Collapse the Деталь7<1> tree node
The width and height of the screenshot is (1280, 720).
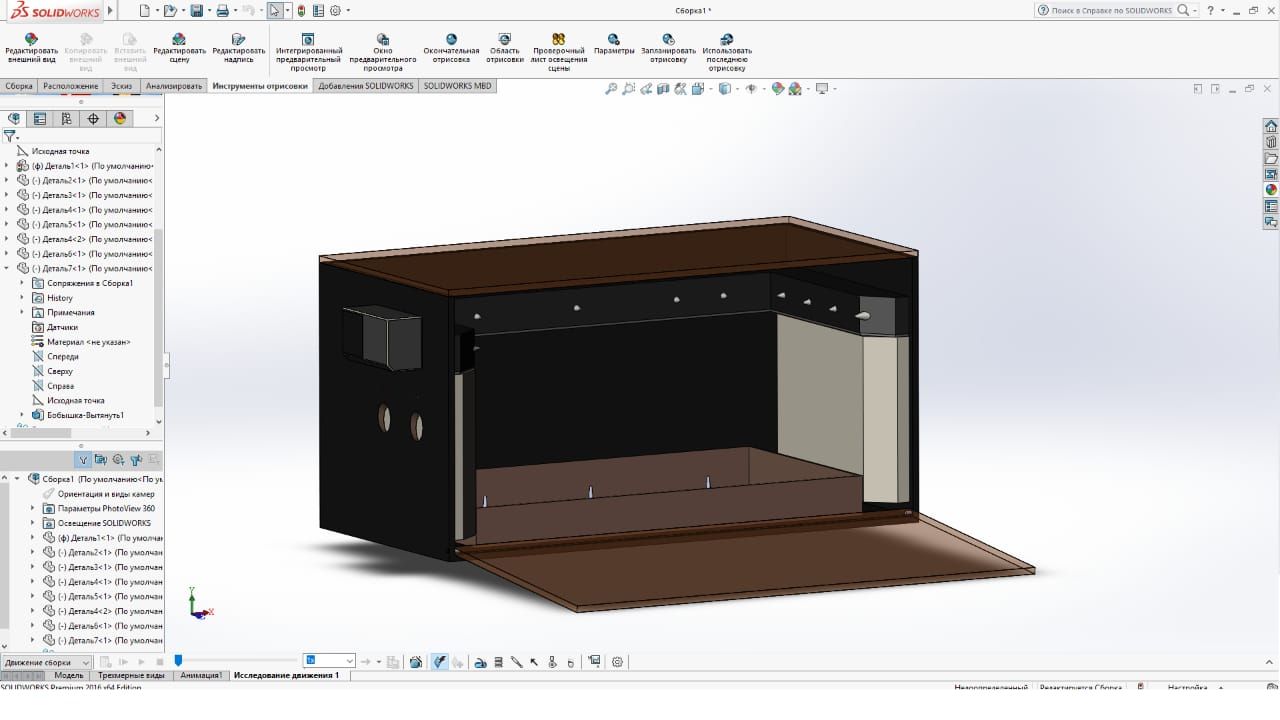coord(7,268)
